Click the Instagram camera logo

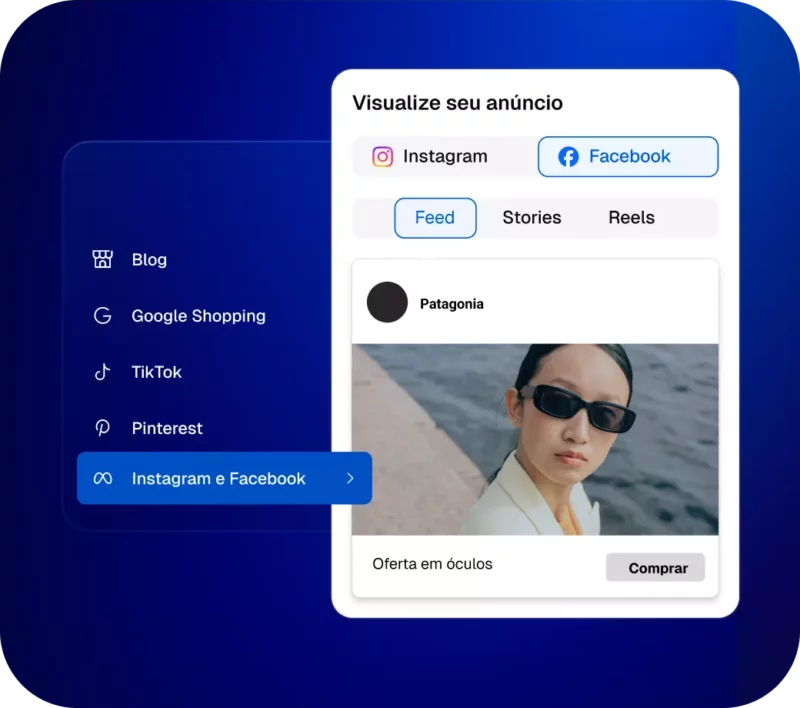pos(382,157)
